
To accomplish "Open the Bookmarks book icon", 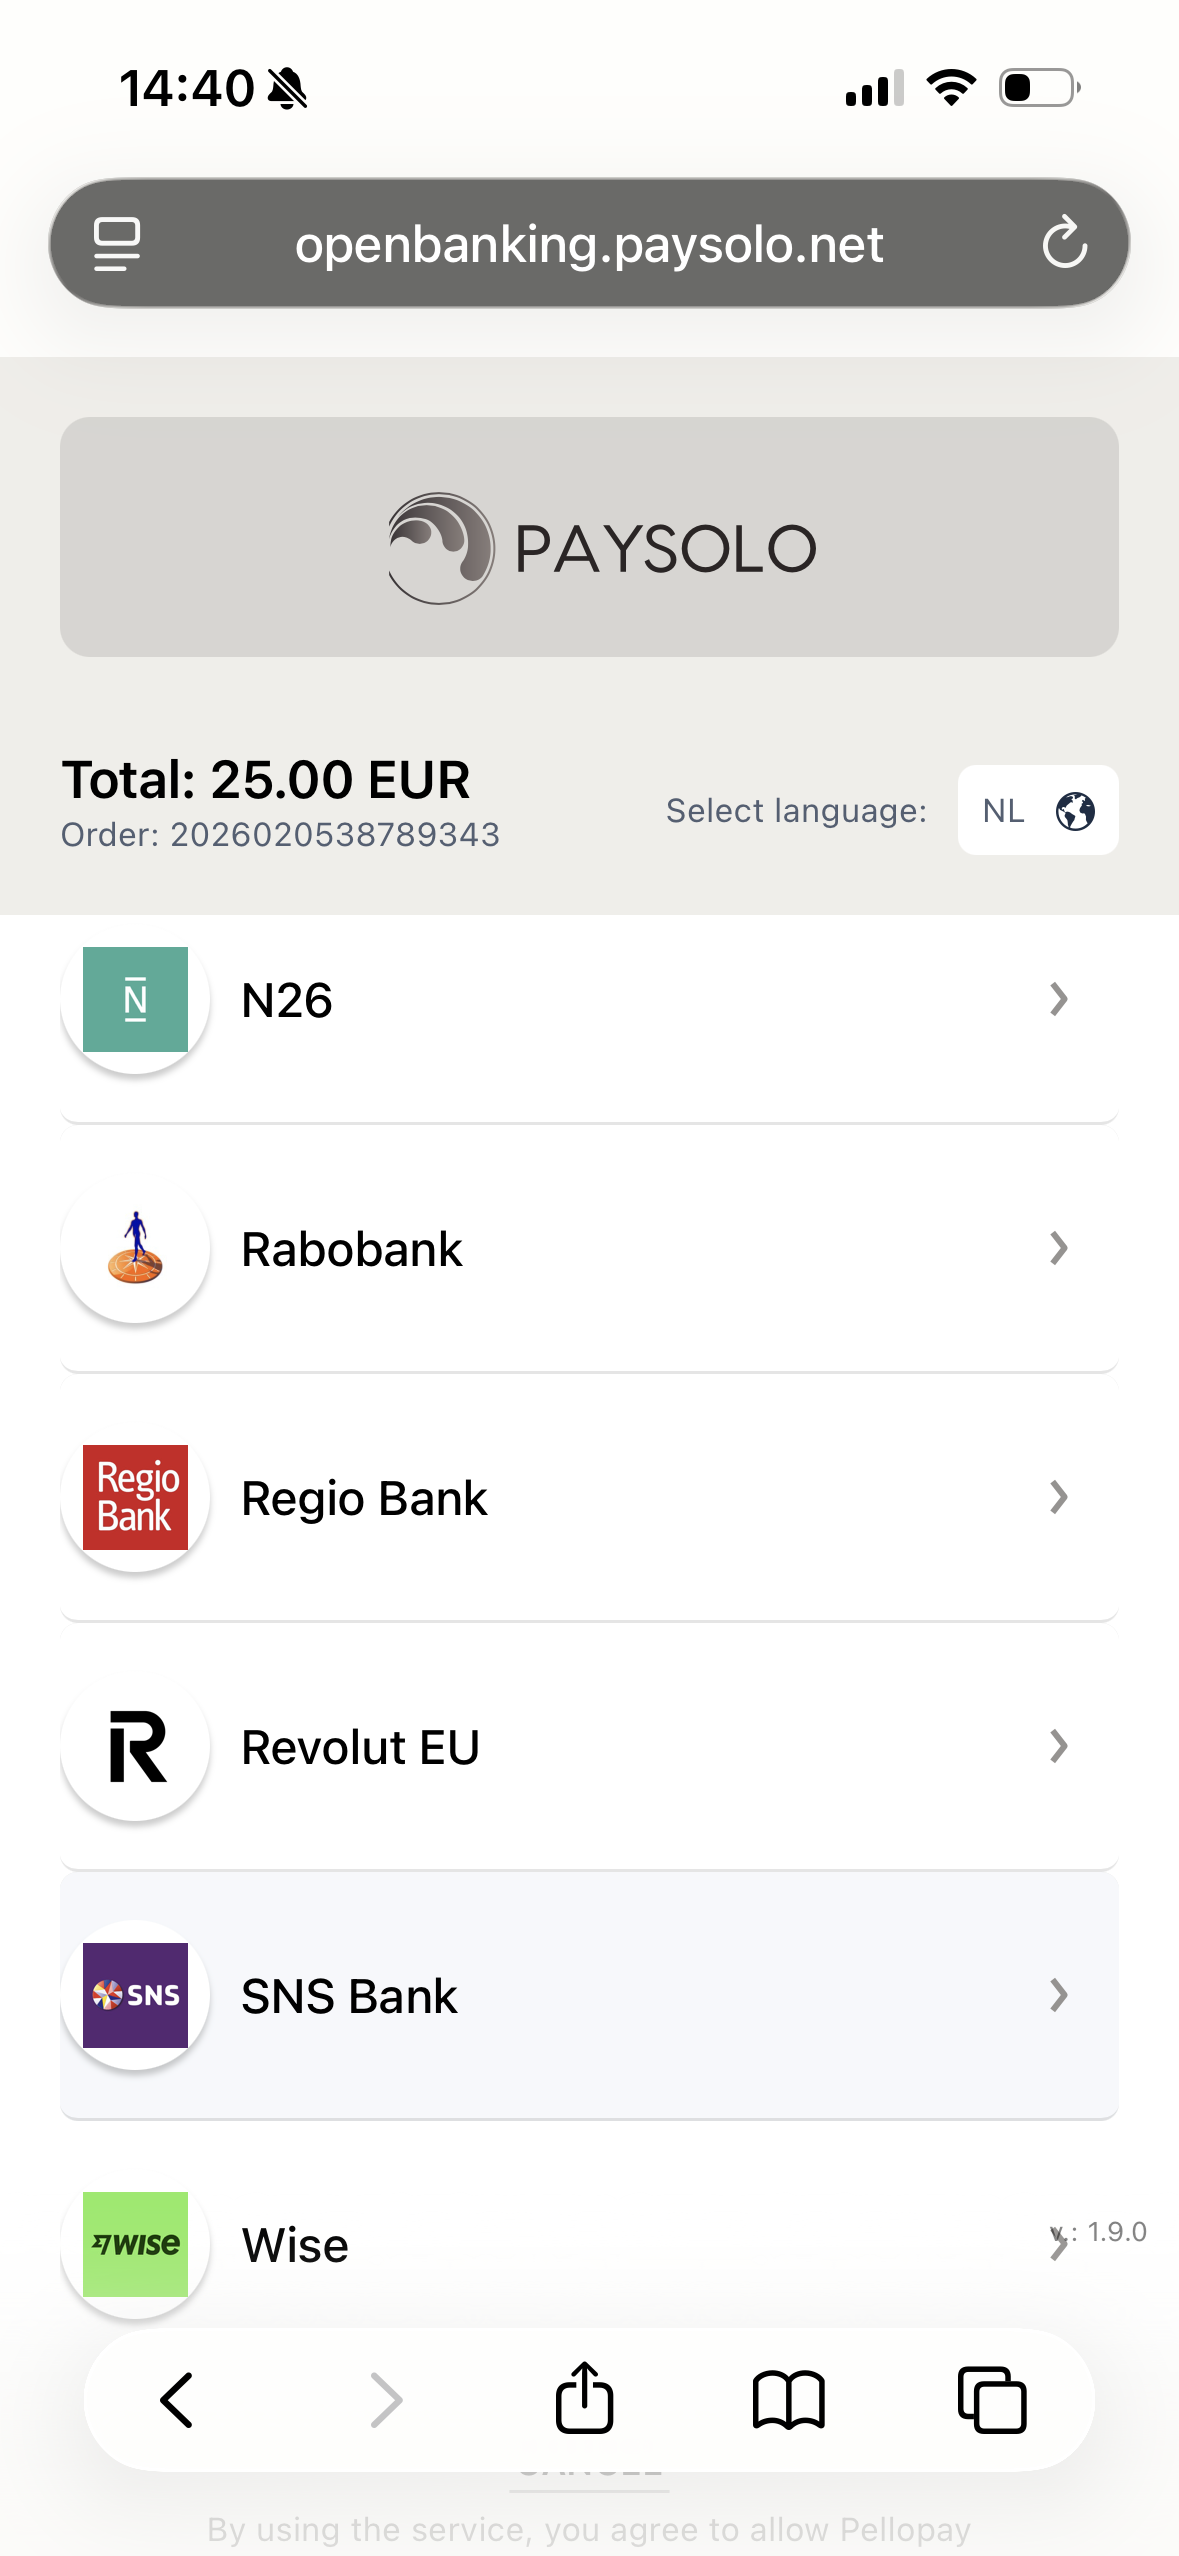I will click(788, 2399).
